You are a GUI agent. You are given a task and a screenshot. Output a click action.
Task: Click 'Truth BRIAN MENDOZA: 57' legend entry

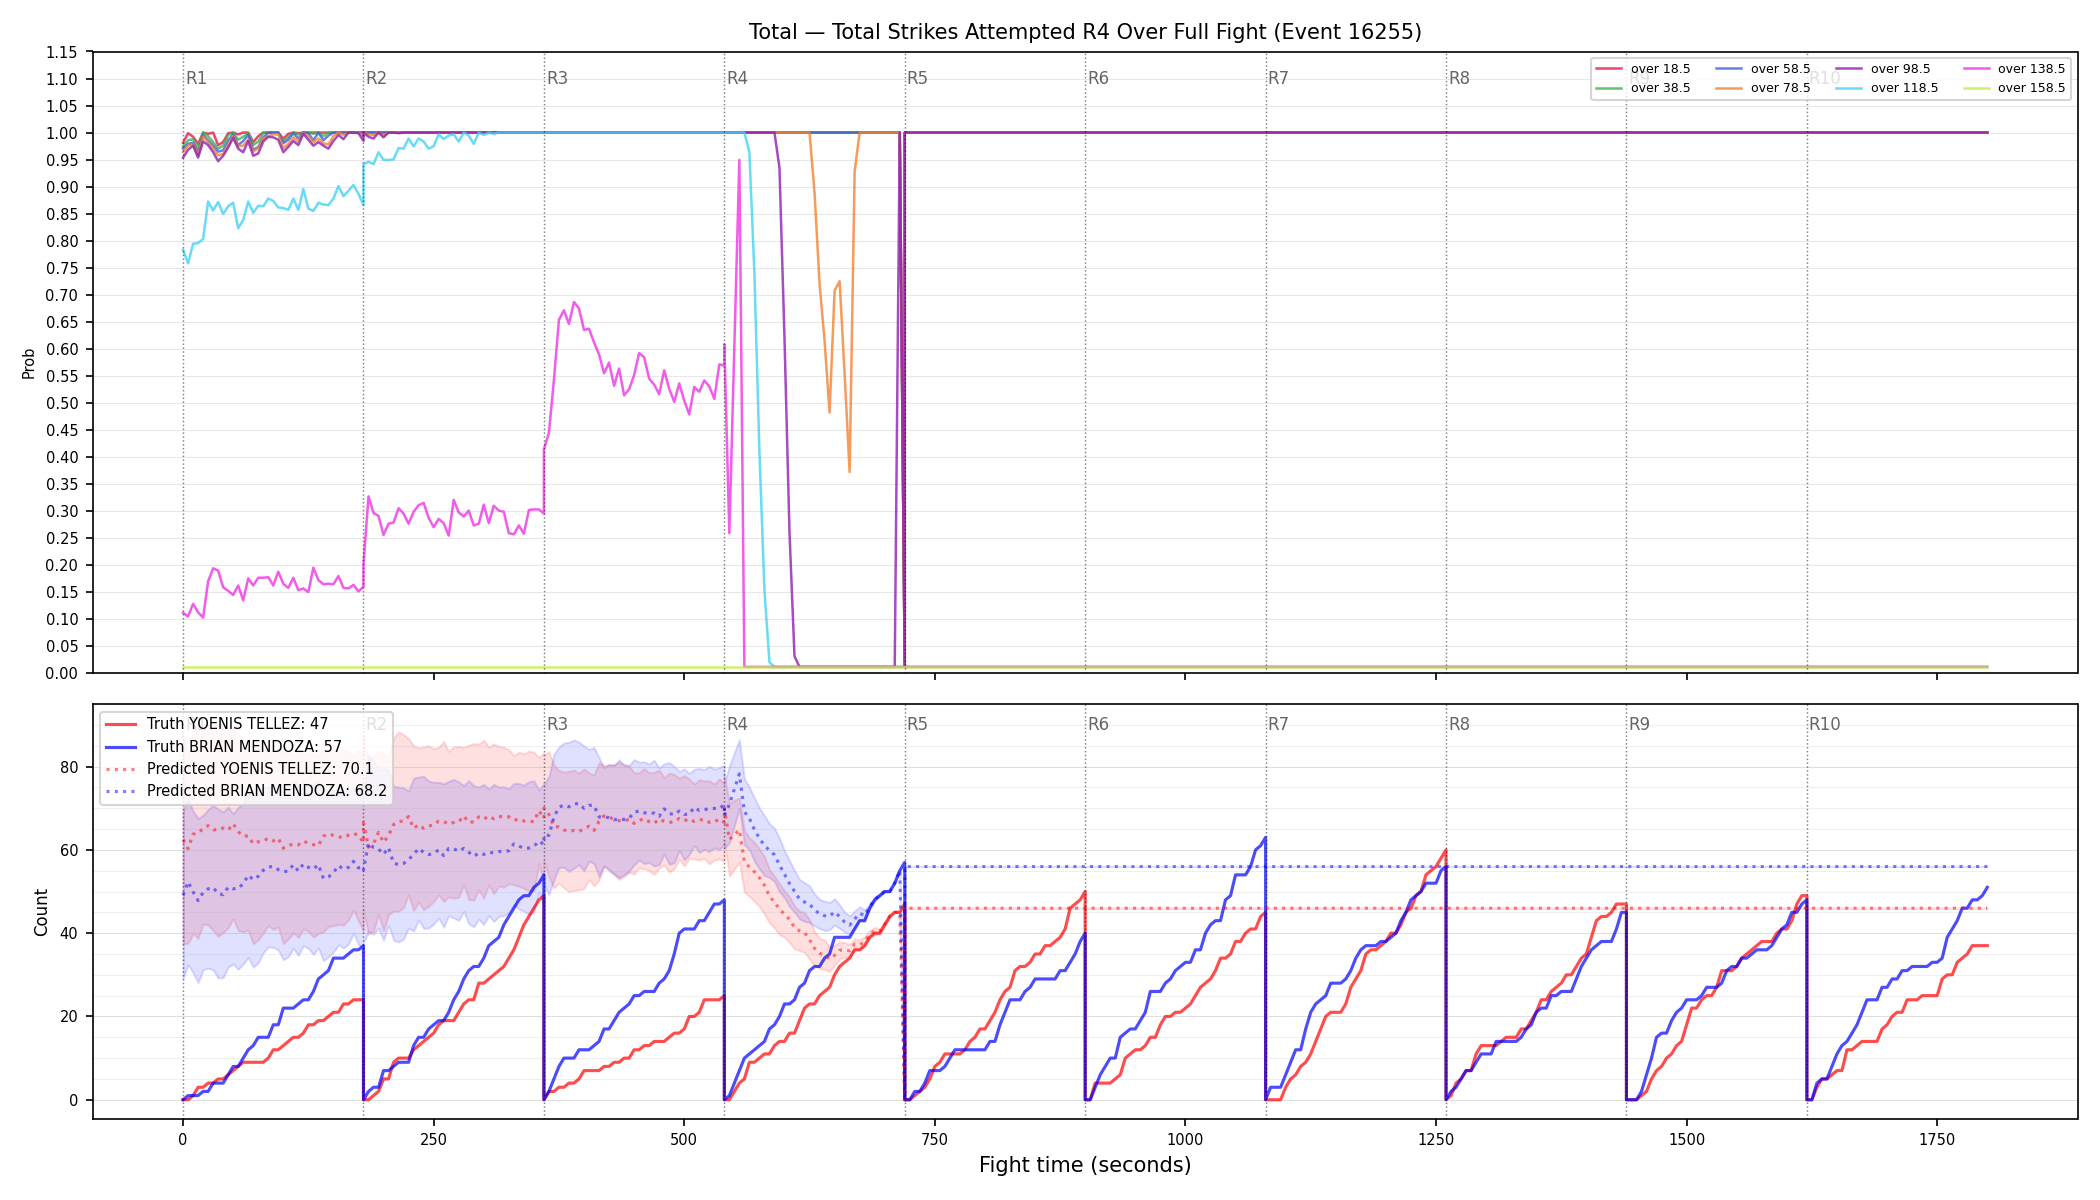[223, 746]
